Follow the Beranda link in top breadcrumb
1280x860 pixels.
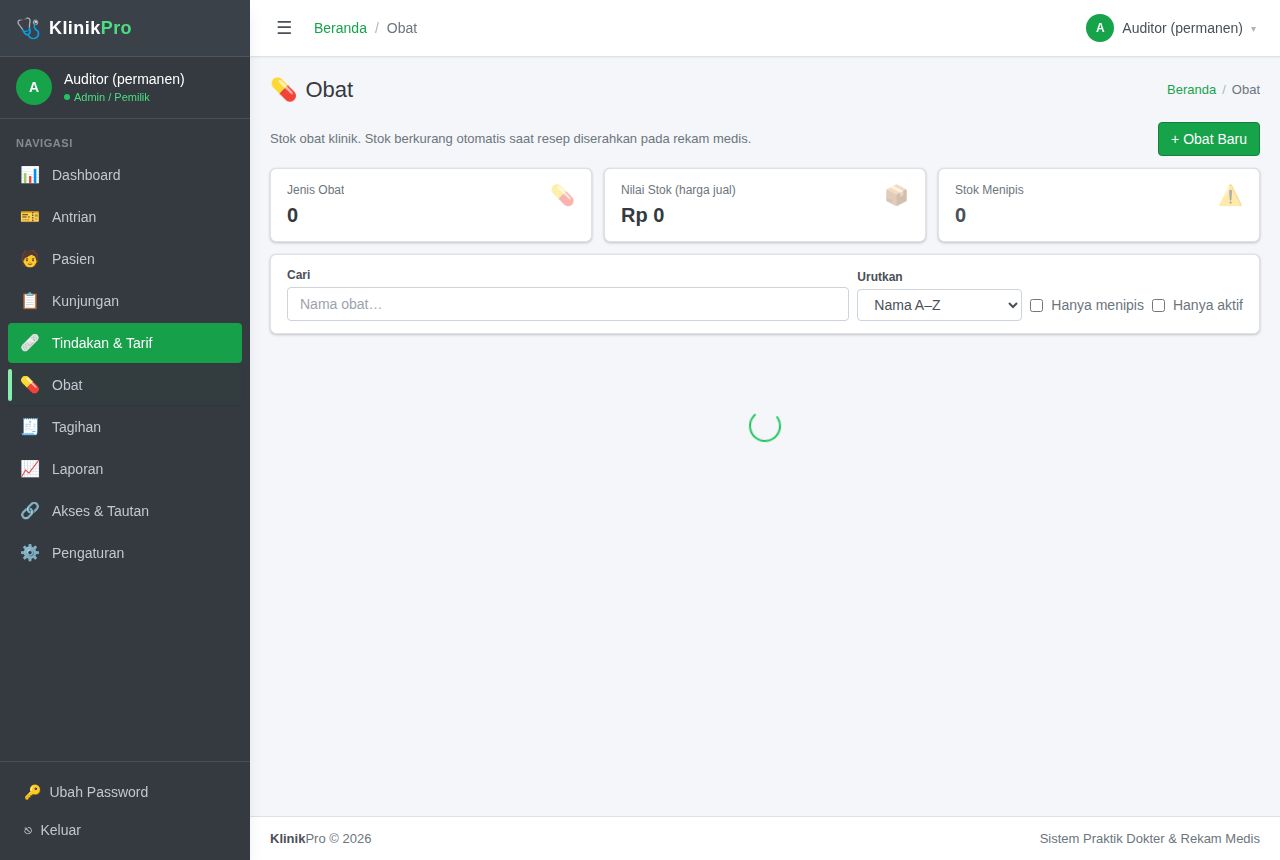(340, 28)
